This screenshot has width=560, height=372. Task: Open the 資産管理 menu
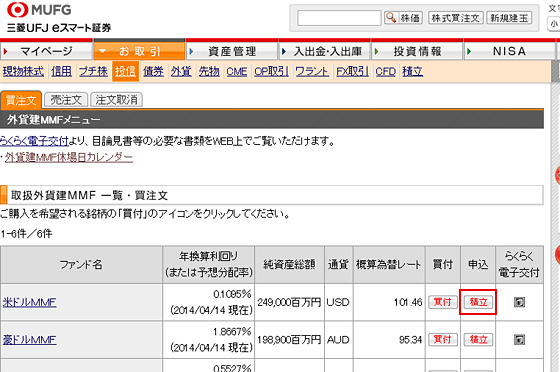(x=232, y=51)
